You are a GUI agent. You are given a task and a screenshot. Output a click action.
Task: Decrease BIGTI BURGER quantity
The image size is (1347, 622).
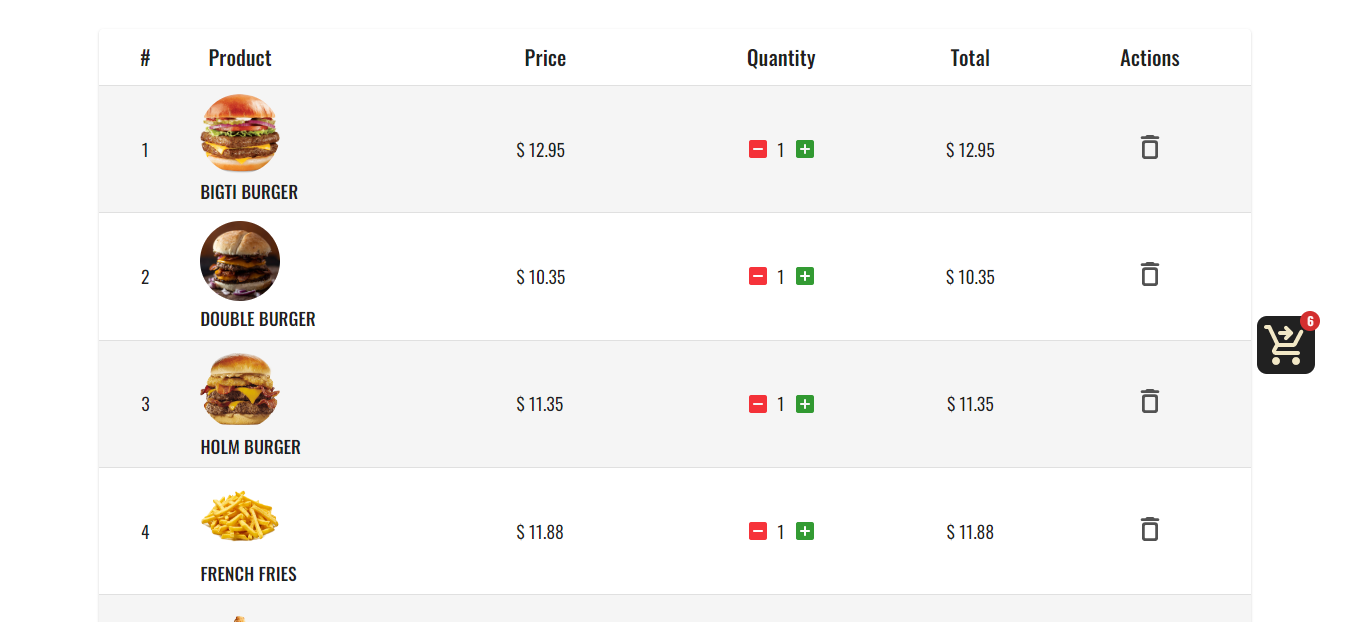(x=757, y=148)
